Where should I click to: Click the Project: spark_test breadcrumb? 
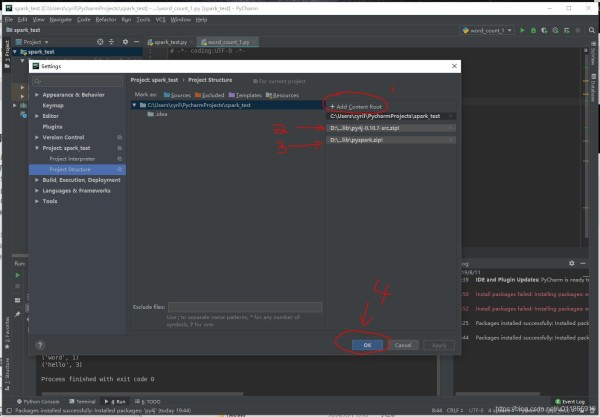154,80
